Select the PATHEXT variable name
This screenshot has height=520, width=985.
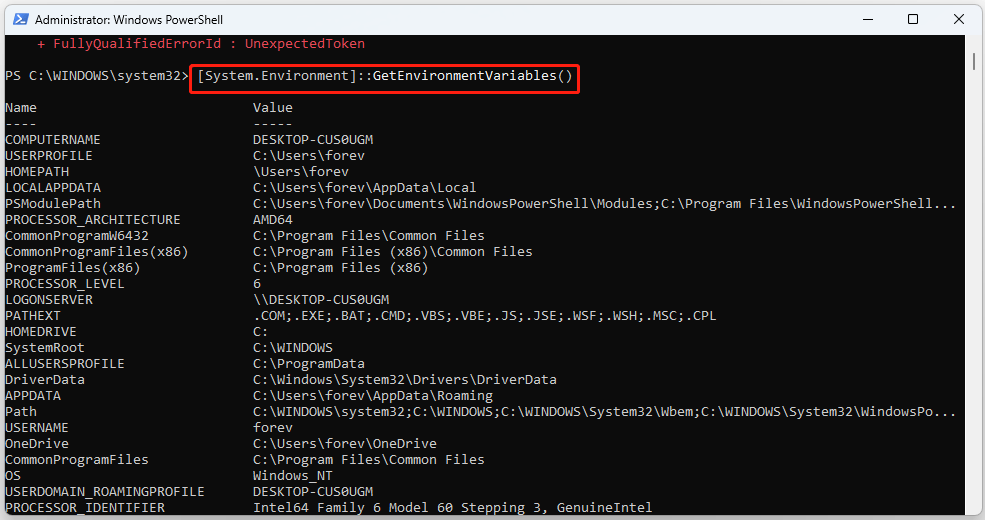tap(33, 316)
